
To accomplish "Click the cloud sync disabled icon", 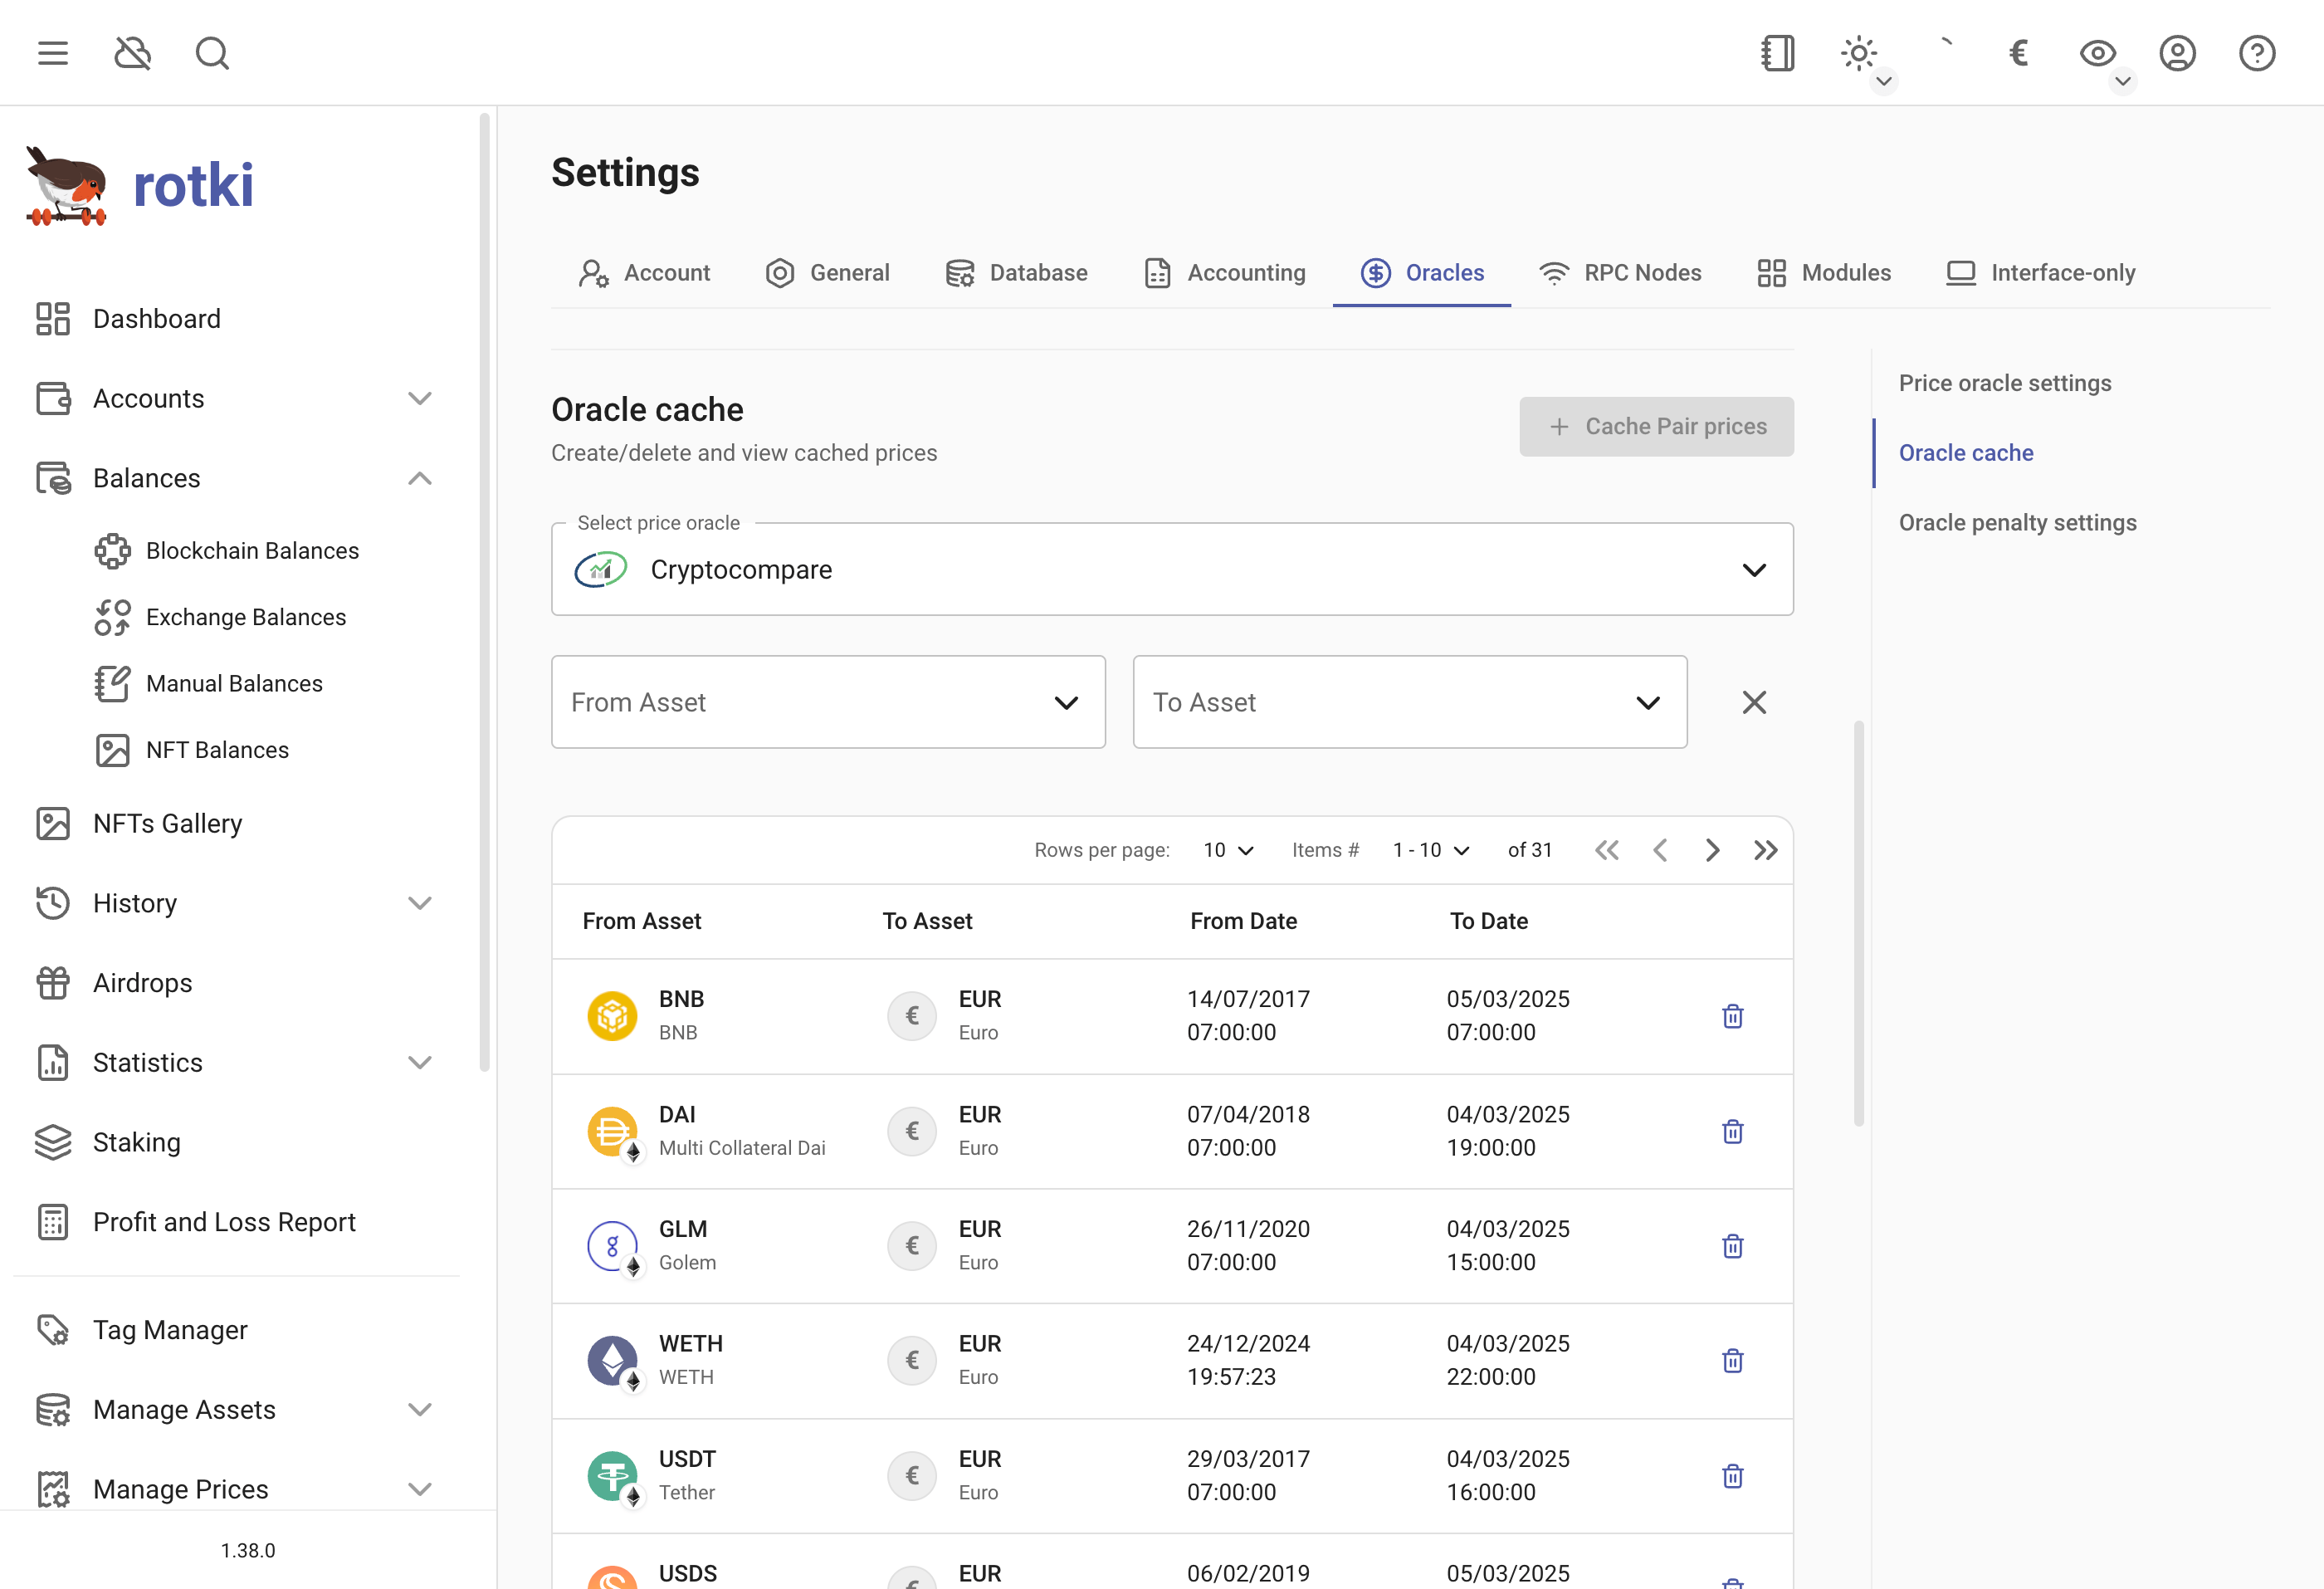I will [x=132, y=53].
